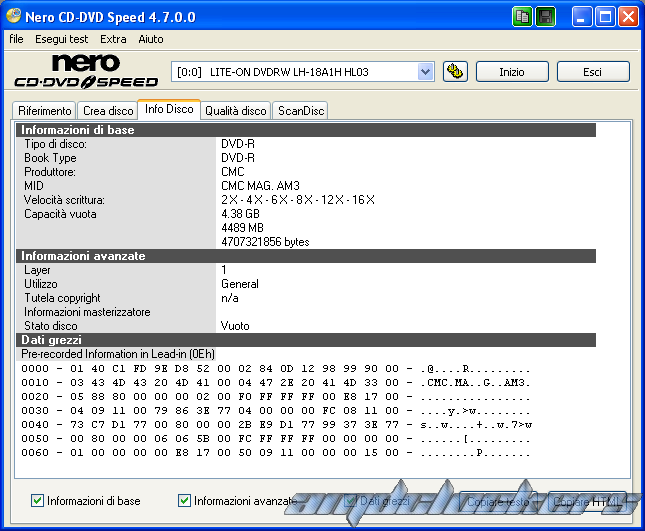Click the Nero CD-DVD Speed logo
The height and width of the screenshot is (531, 645).
coord(86,71)
